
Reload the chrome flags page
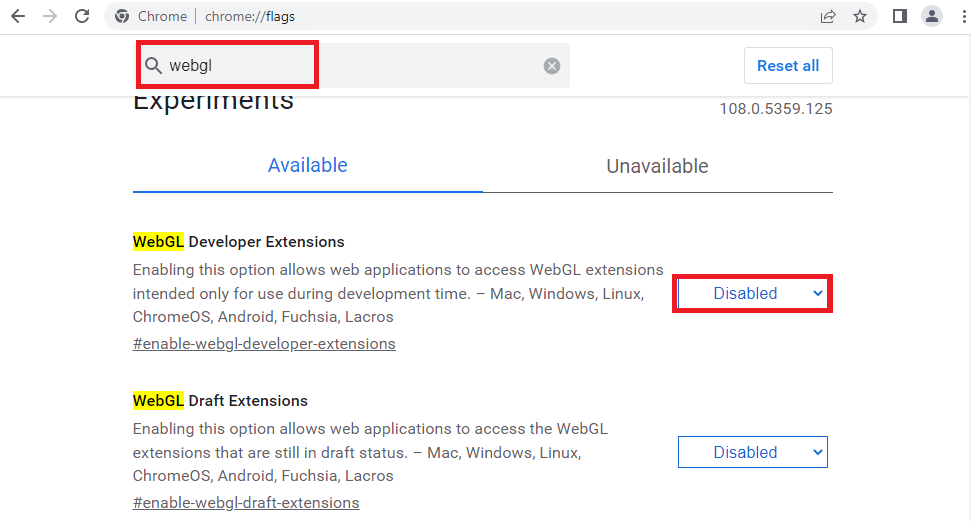click(x=82, y=16)
